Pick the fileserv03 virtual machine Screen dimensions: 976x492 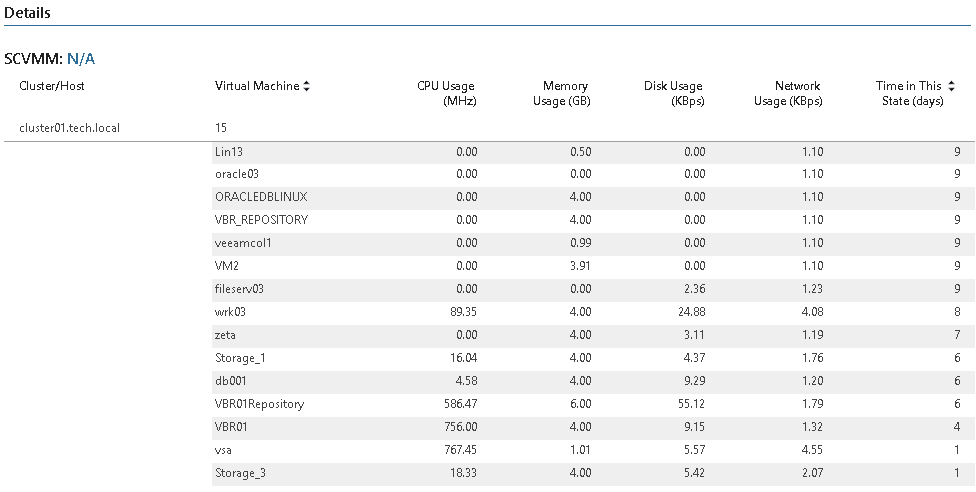[239, 289]
